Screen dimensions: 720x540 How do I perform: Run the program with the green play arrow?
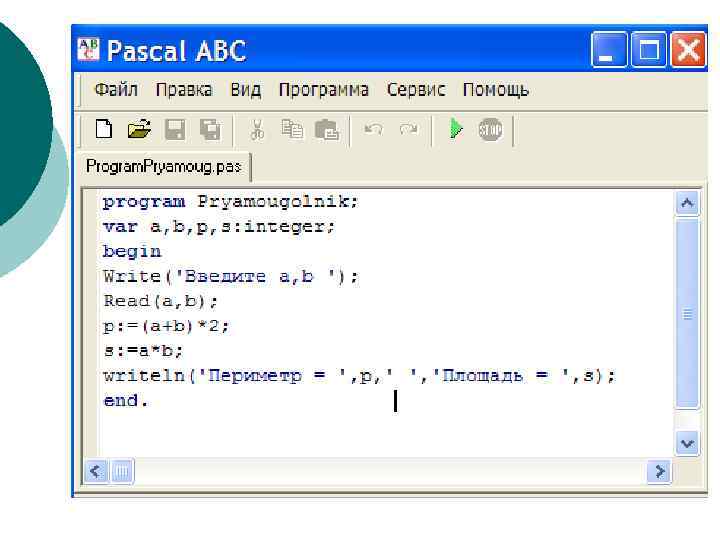(x=456, y=129)
